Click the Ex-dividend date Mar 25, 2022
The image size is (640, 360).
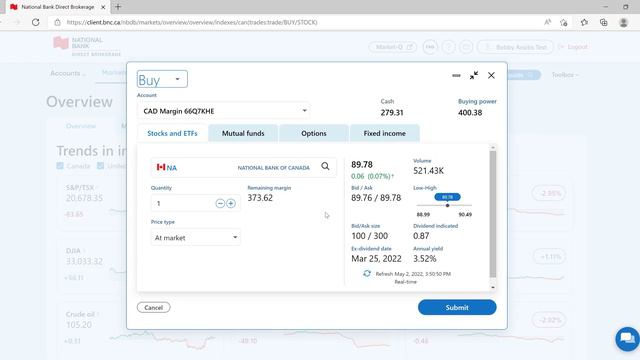click(x=376, y=258)
